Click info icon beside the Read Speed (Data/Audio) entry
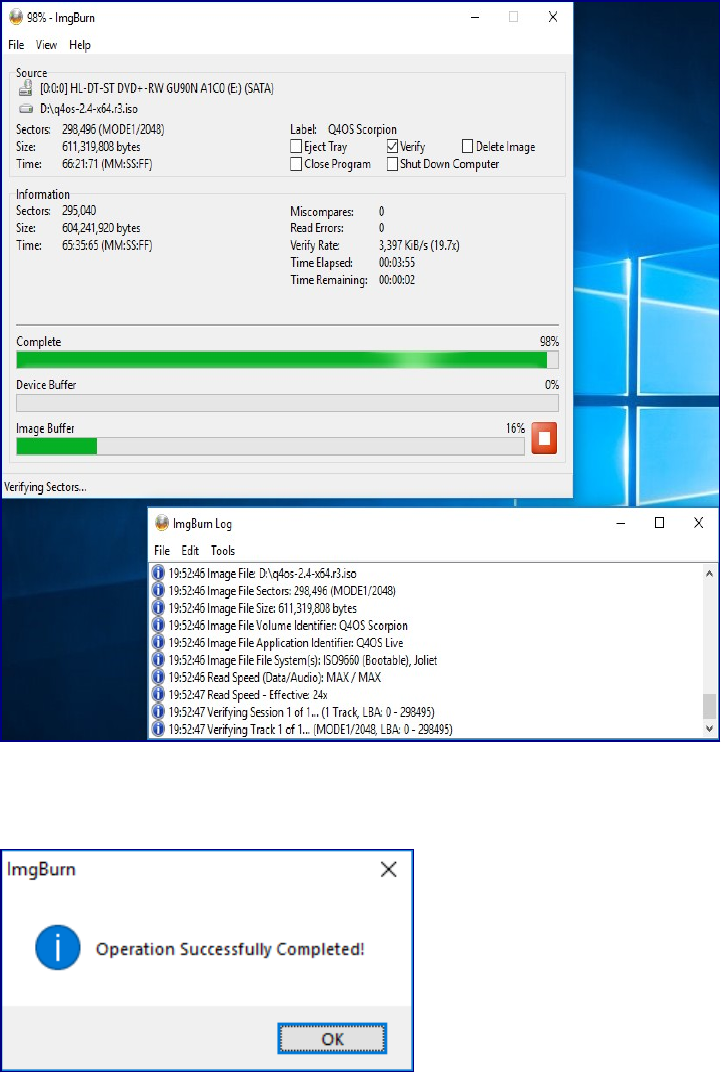Screen dimensions: 721x1073 [x=158, y=677]
